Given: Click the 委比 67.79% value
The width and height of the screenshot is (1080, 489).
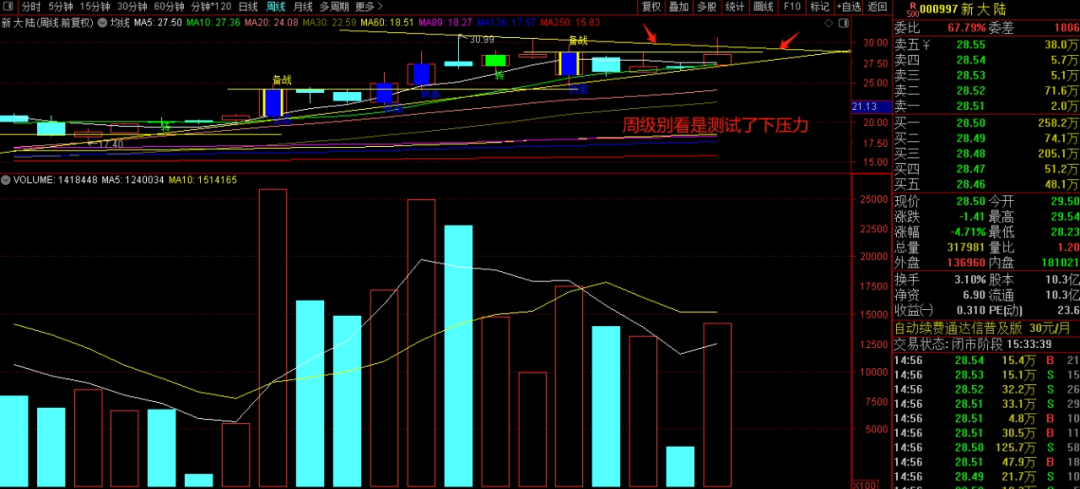Looking at the screenshot, I should coord(967,28).
